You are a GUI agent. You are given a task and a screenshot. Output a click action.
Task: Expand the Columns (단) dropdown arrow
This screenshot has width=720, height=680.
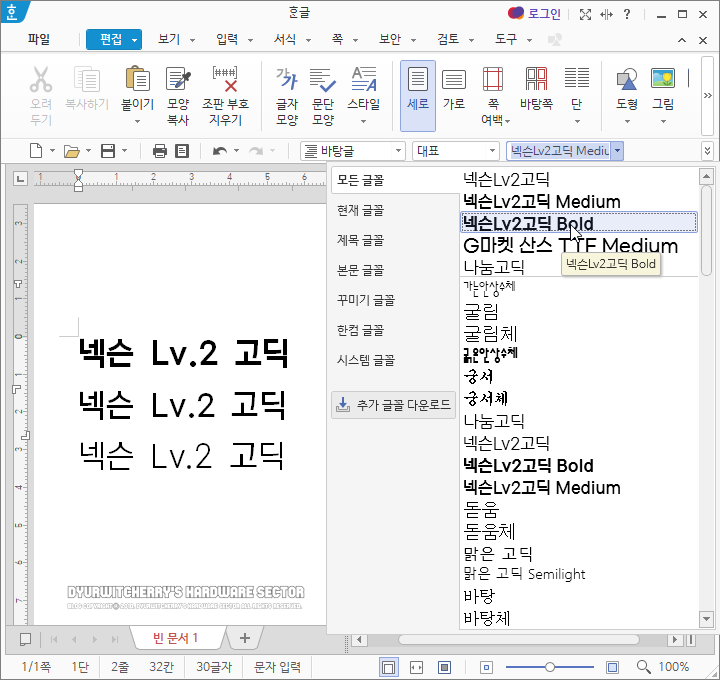pyautogui.click(x=577, y=122)
